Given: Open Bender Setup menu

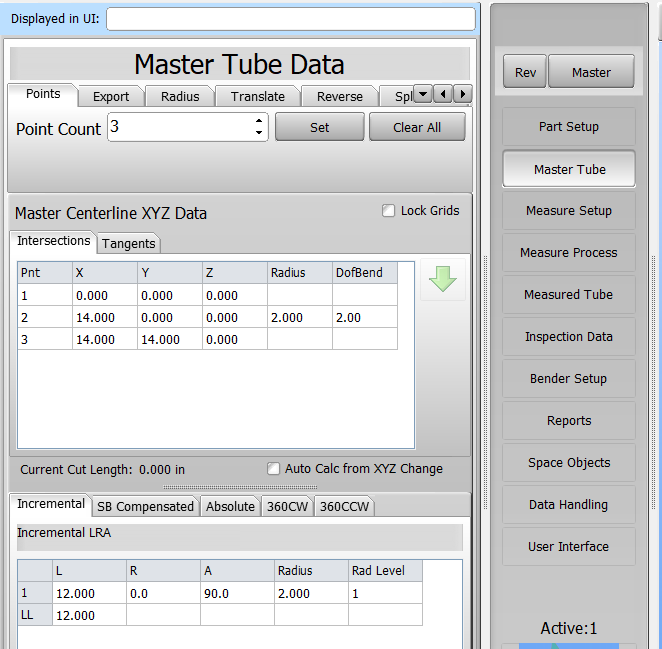Looking at the screenshot, I should point(569,378).
